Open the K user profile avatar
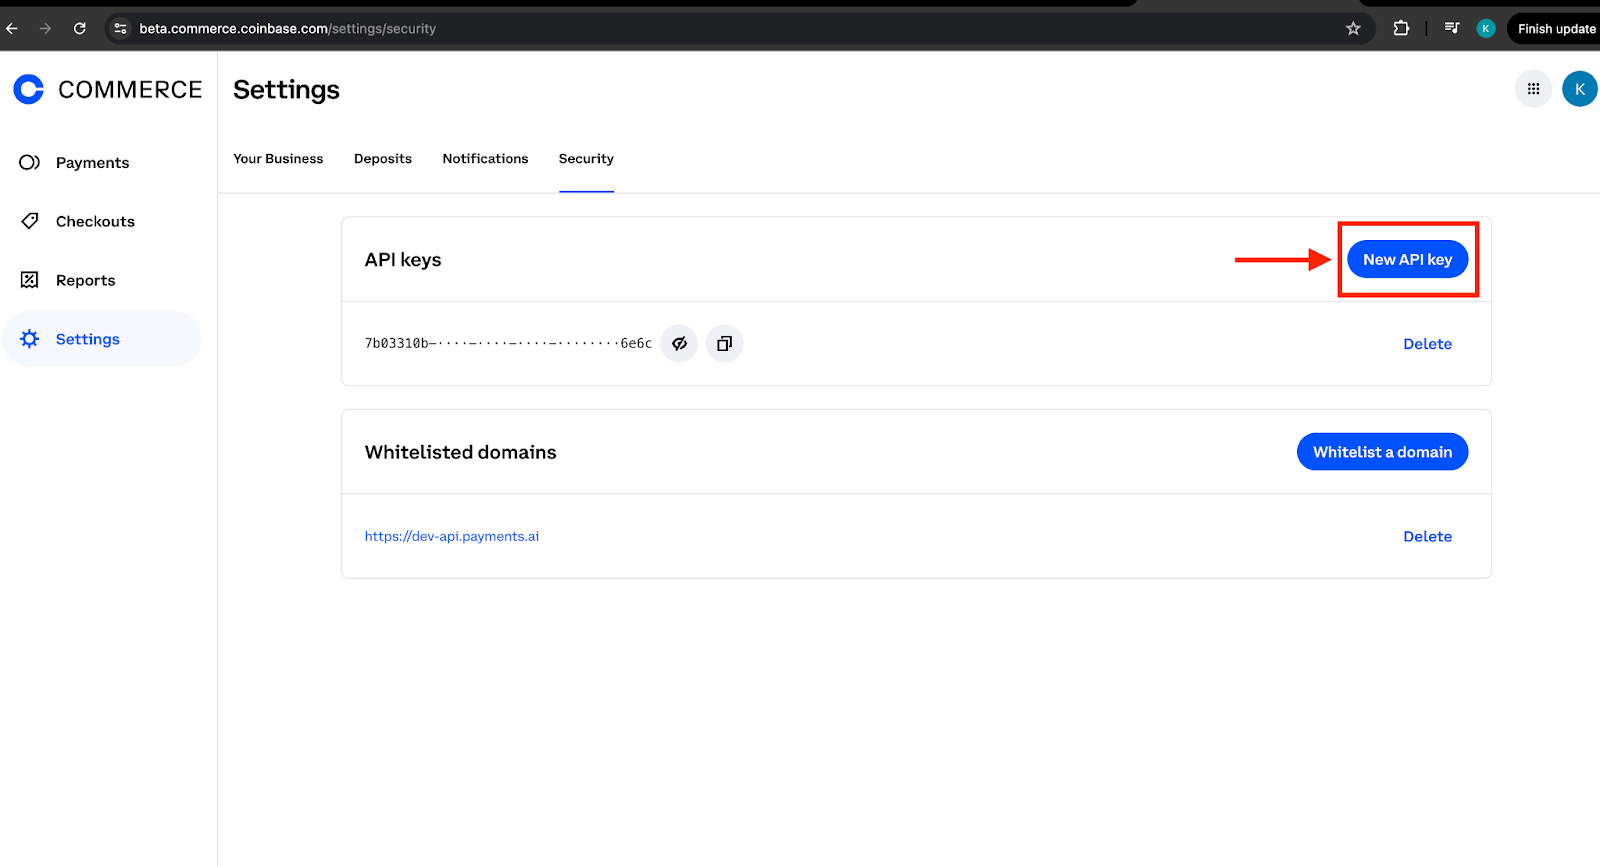1600x866 pixels. (1580, 89)
